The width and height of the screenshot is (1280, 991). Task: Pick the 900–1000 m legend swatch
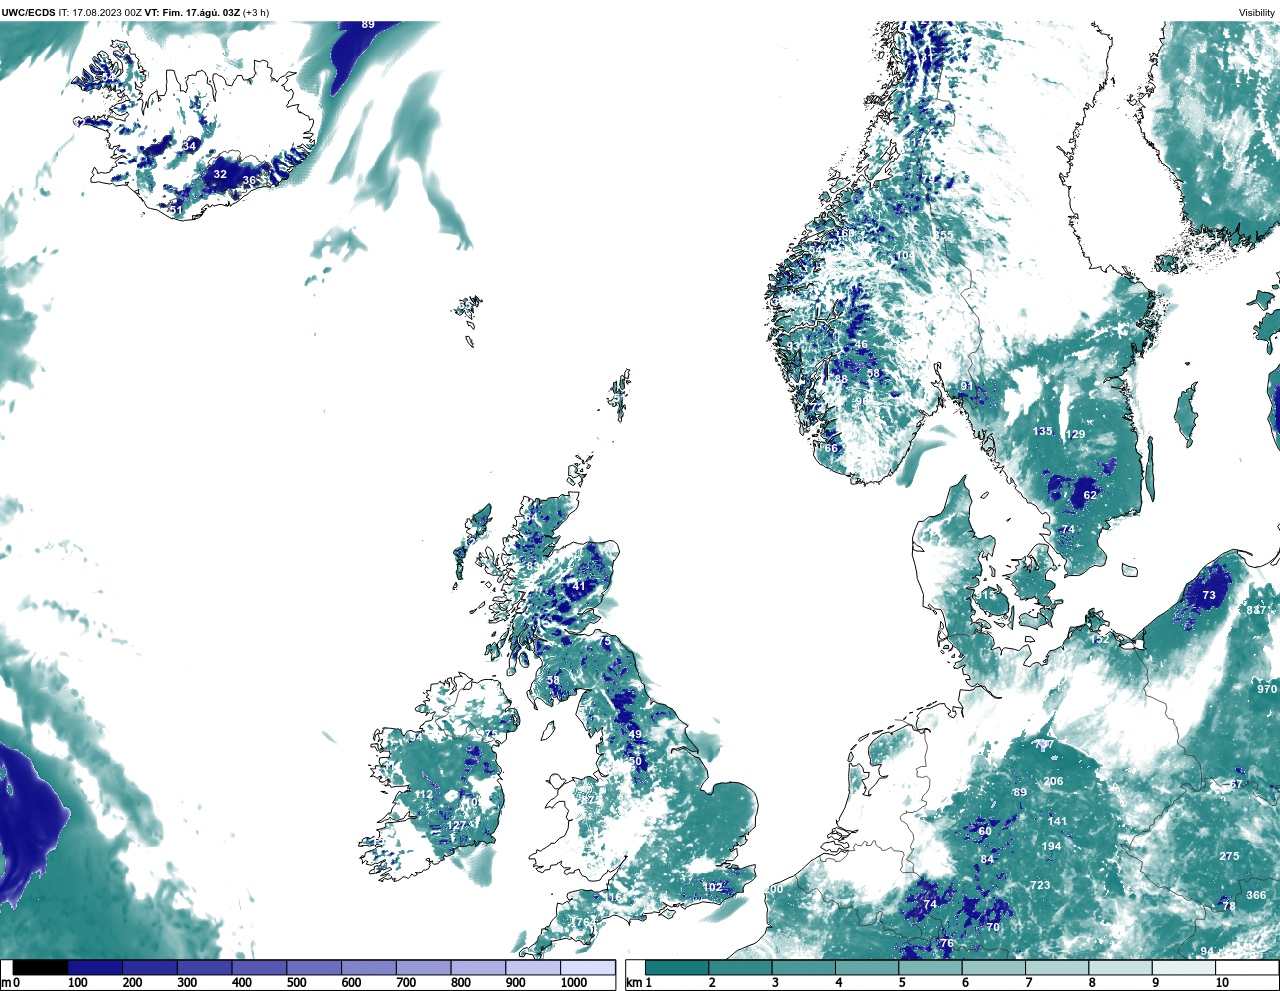click(x=533, y=968)
